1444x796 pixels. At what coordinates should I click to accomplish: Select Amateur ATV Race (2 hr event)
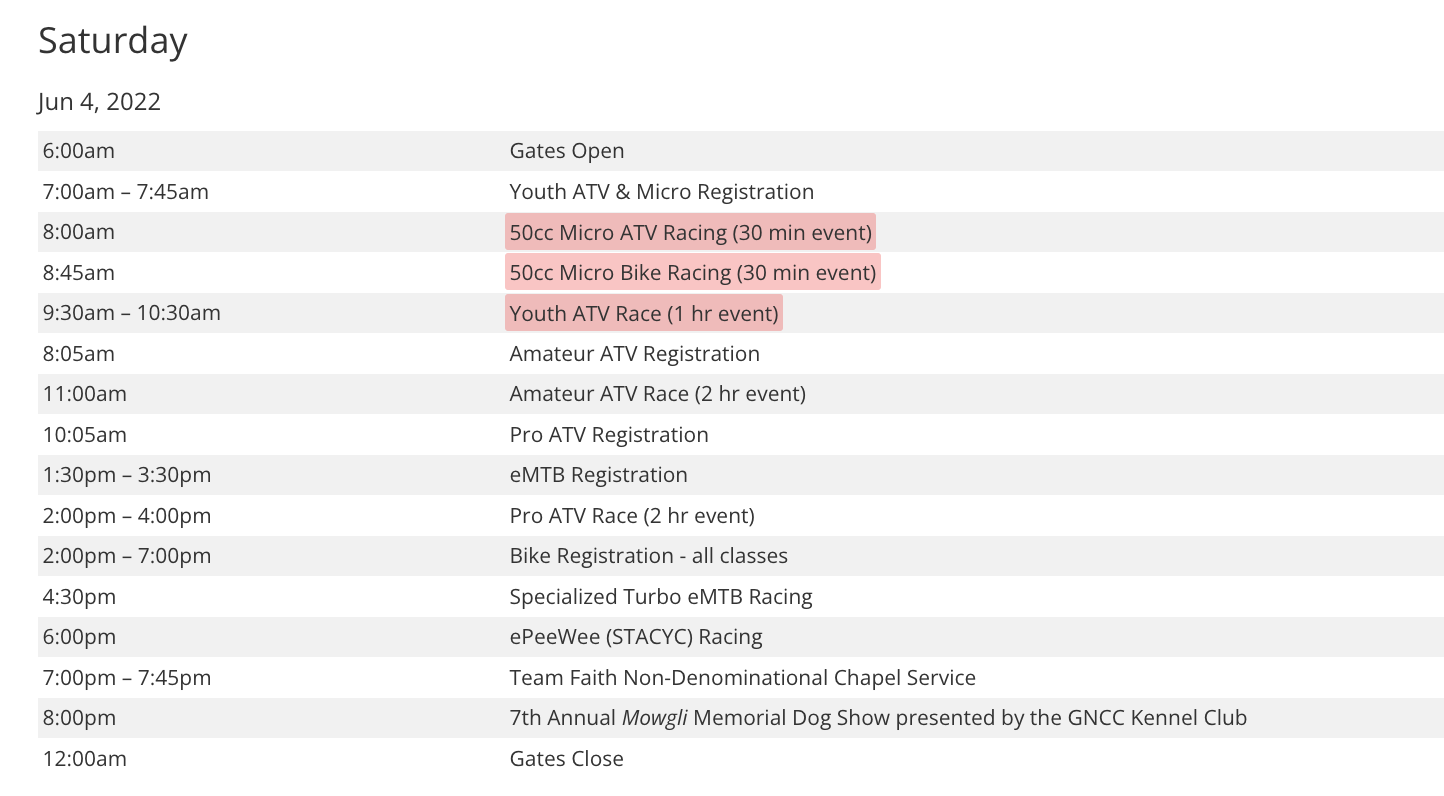point(657,394)
